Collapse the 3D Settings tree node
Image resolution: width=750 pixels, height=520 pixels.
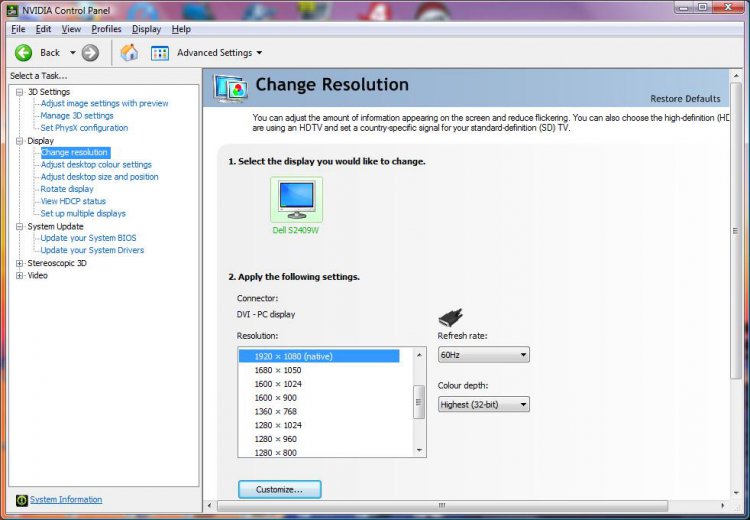tap(19, 92)
